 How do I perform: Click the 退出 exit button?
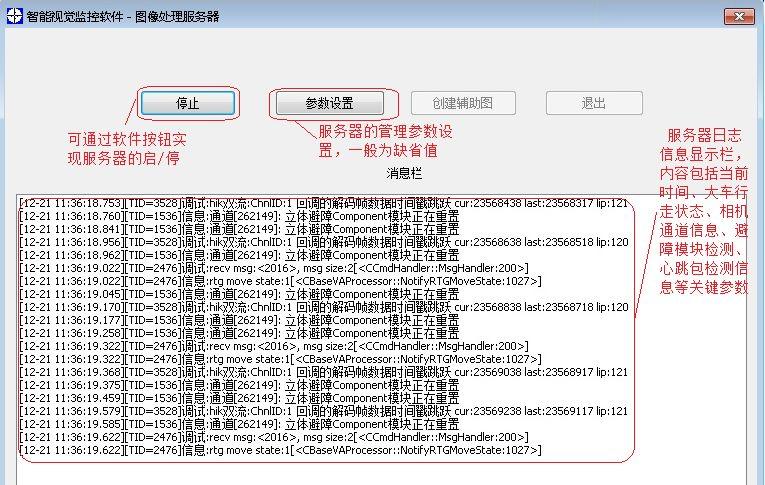[594, 103]
